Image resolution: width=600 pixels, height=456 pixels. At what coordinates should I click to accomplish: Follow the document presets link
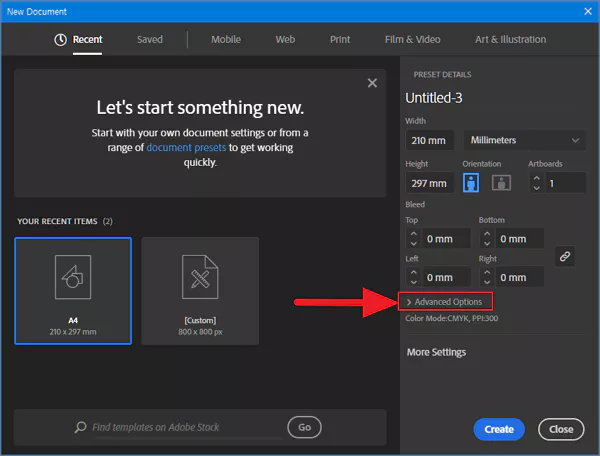(x=186, y=148)
